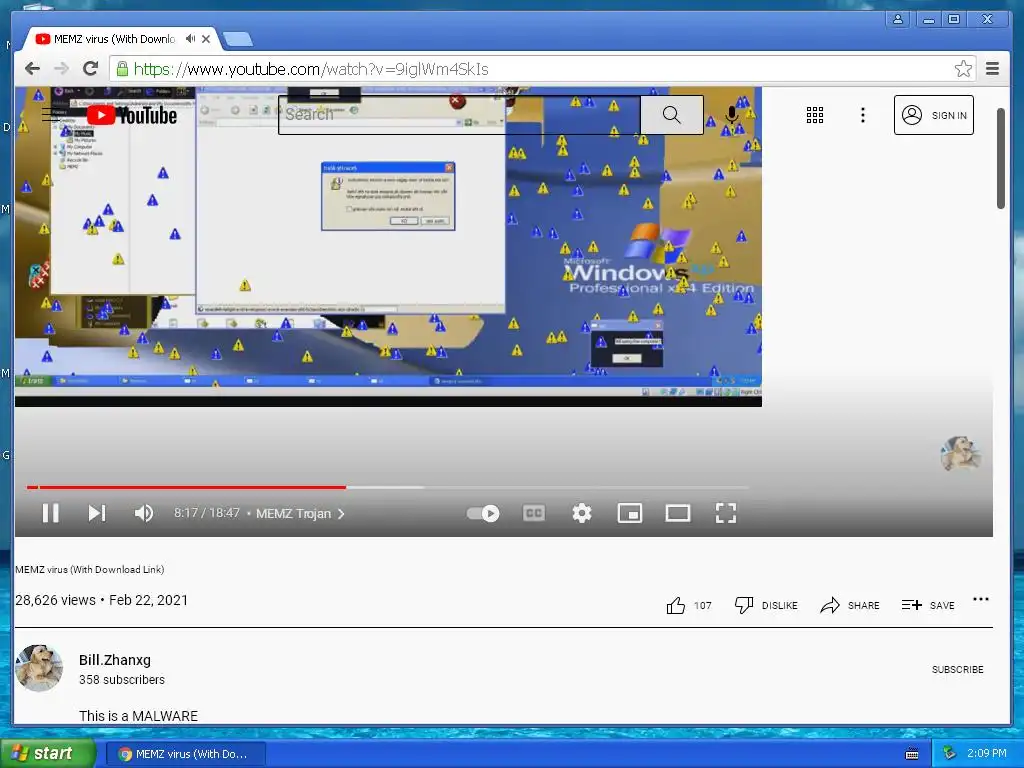Close the MEMZ virus tab

pos(206,39)
